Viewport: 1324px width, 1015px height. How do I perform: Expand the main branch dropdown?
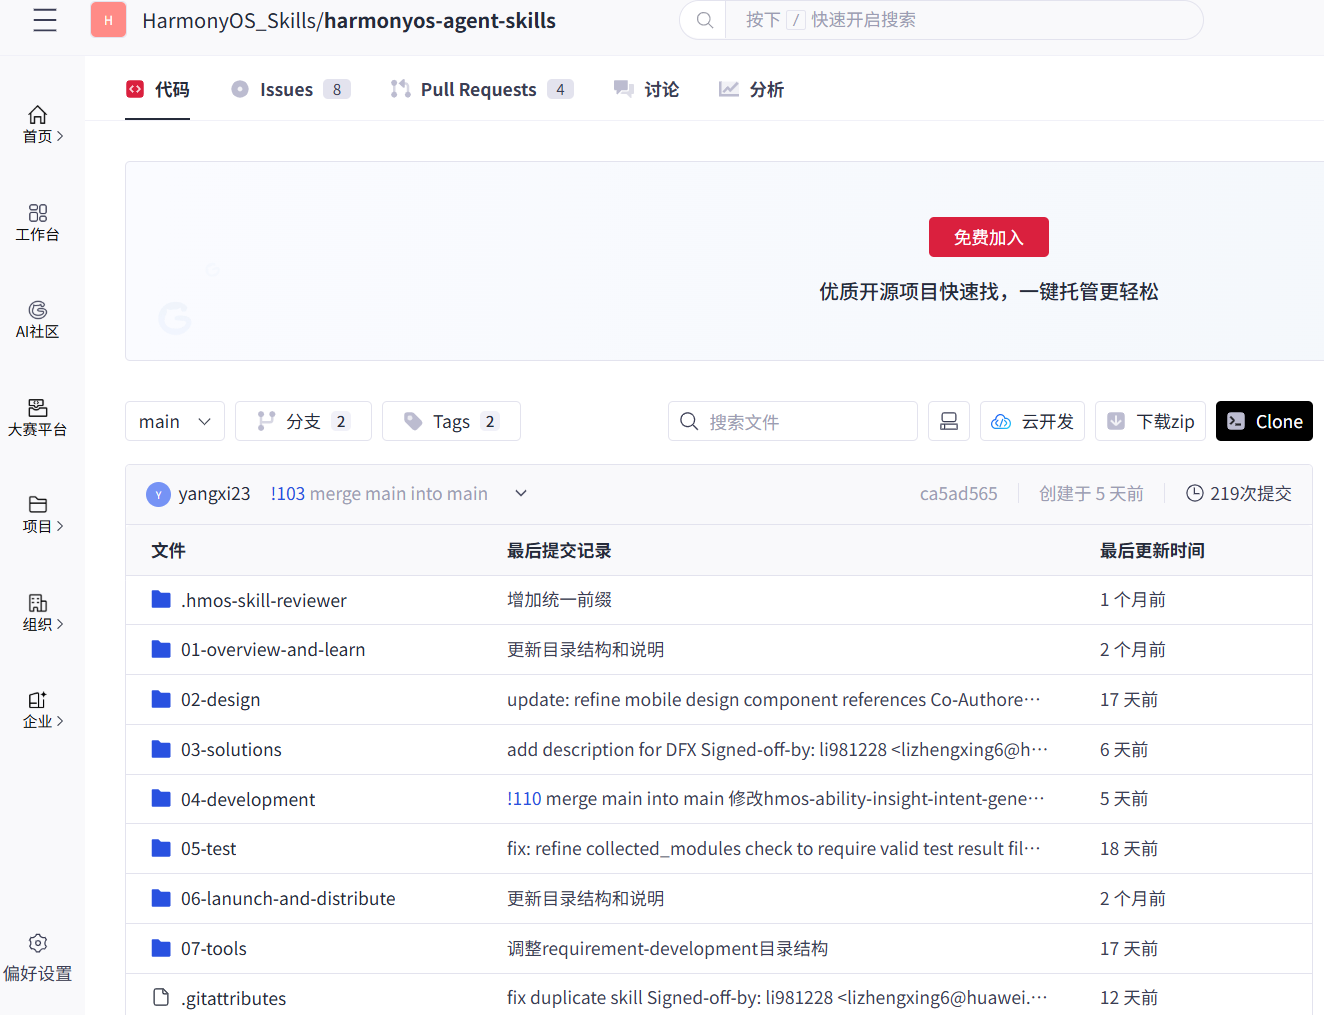[x=175, y=421]
